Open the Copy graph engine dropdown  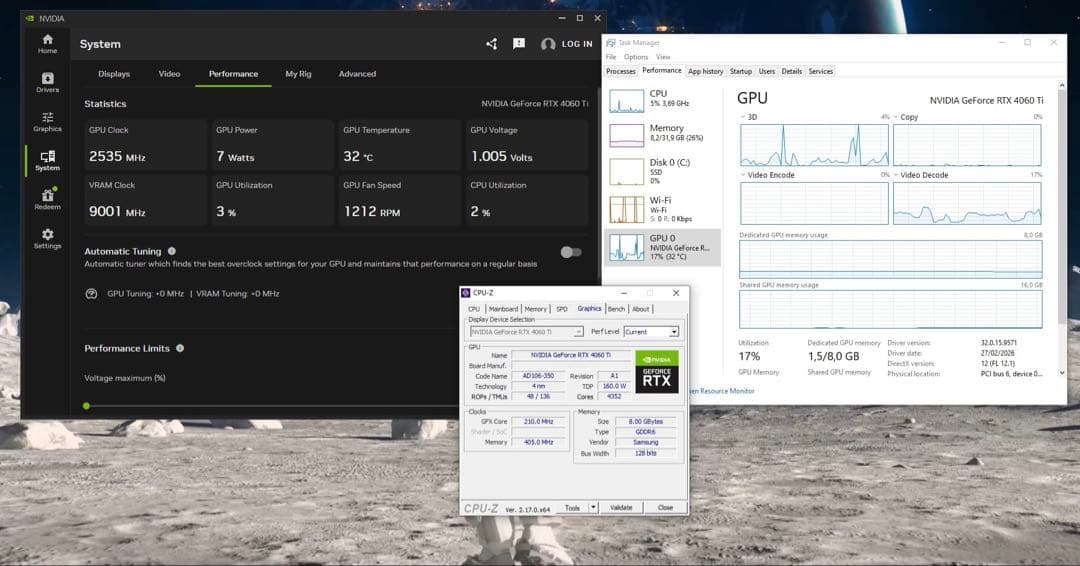[x=895, y=117]
